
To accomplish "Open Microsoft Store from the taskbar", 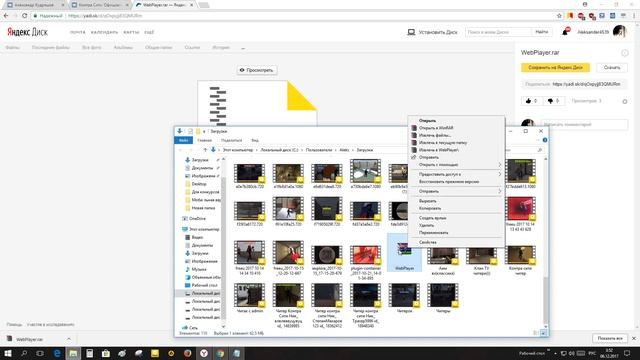I will [106, 353].
